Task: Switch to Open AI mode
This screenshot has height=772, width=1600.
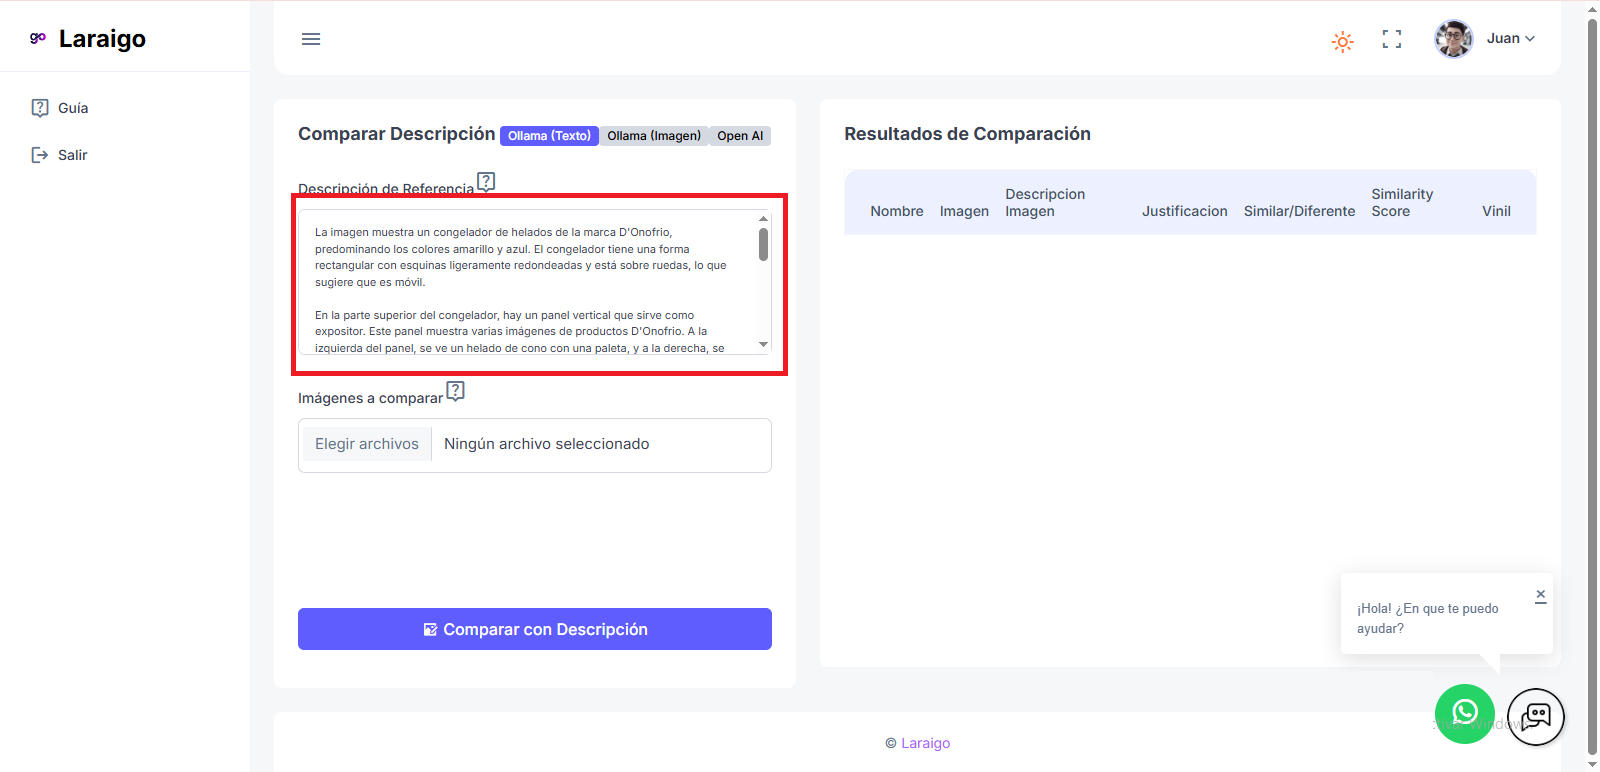Action: 740,136
